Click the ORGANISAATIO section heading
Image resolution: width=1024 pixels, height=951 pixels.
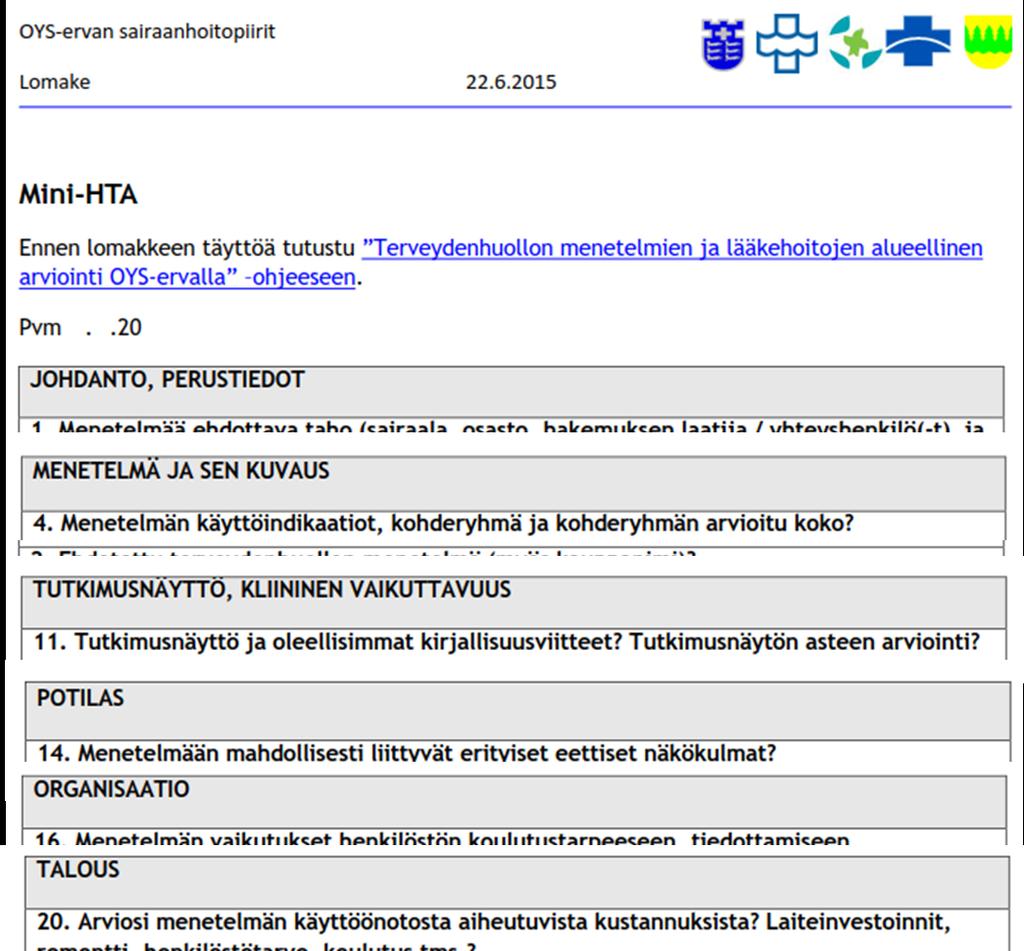point(112,789)
